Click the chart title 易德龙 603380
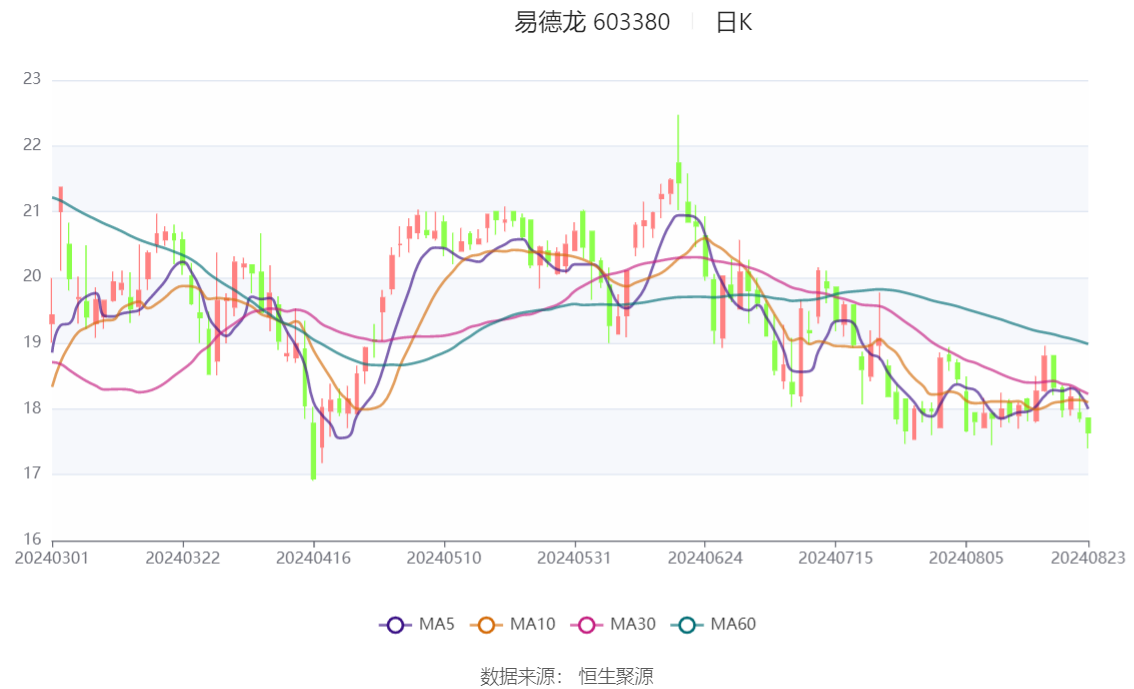This screenshot has height=689, width=1134. [592, 22]
